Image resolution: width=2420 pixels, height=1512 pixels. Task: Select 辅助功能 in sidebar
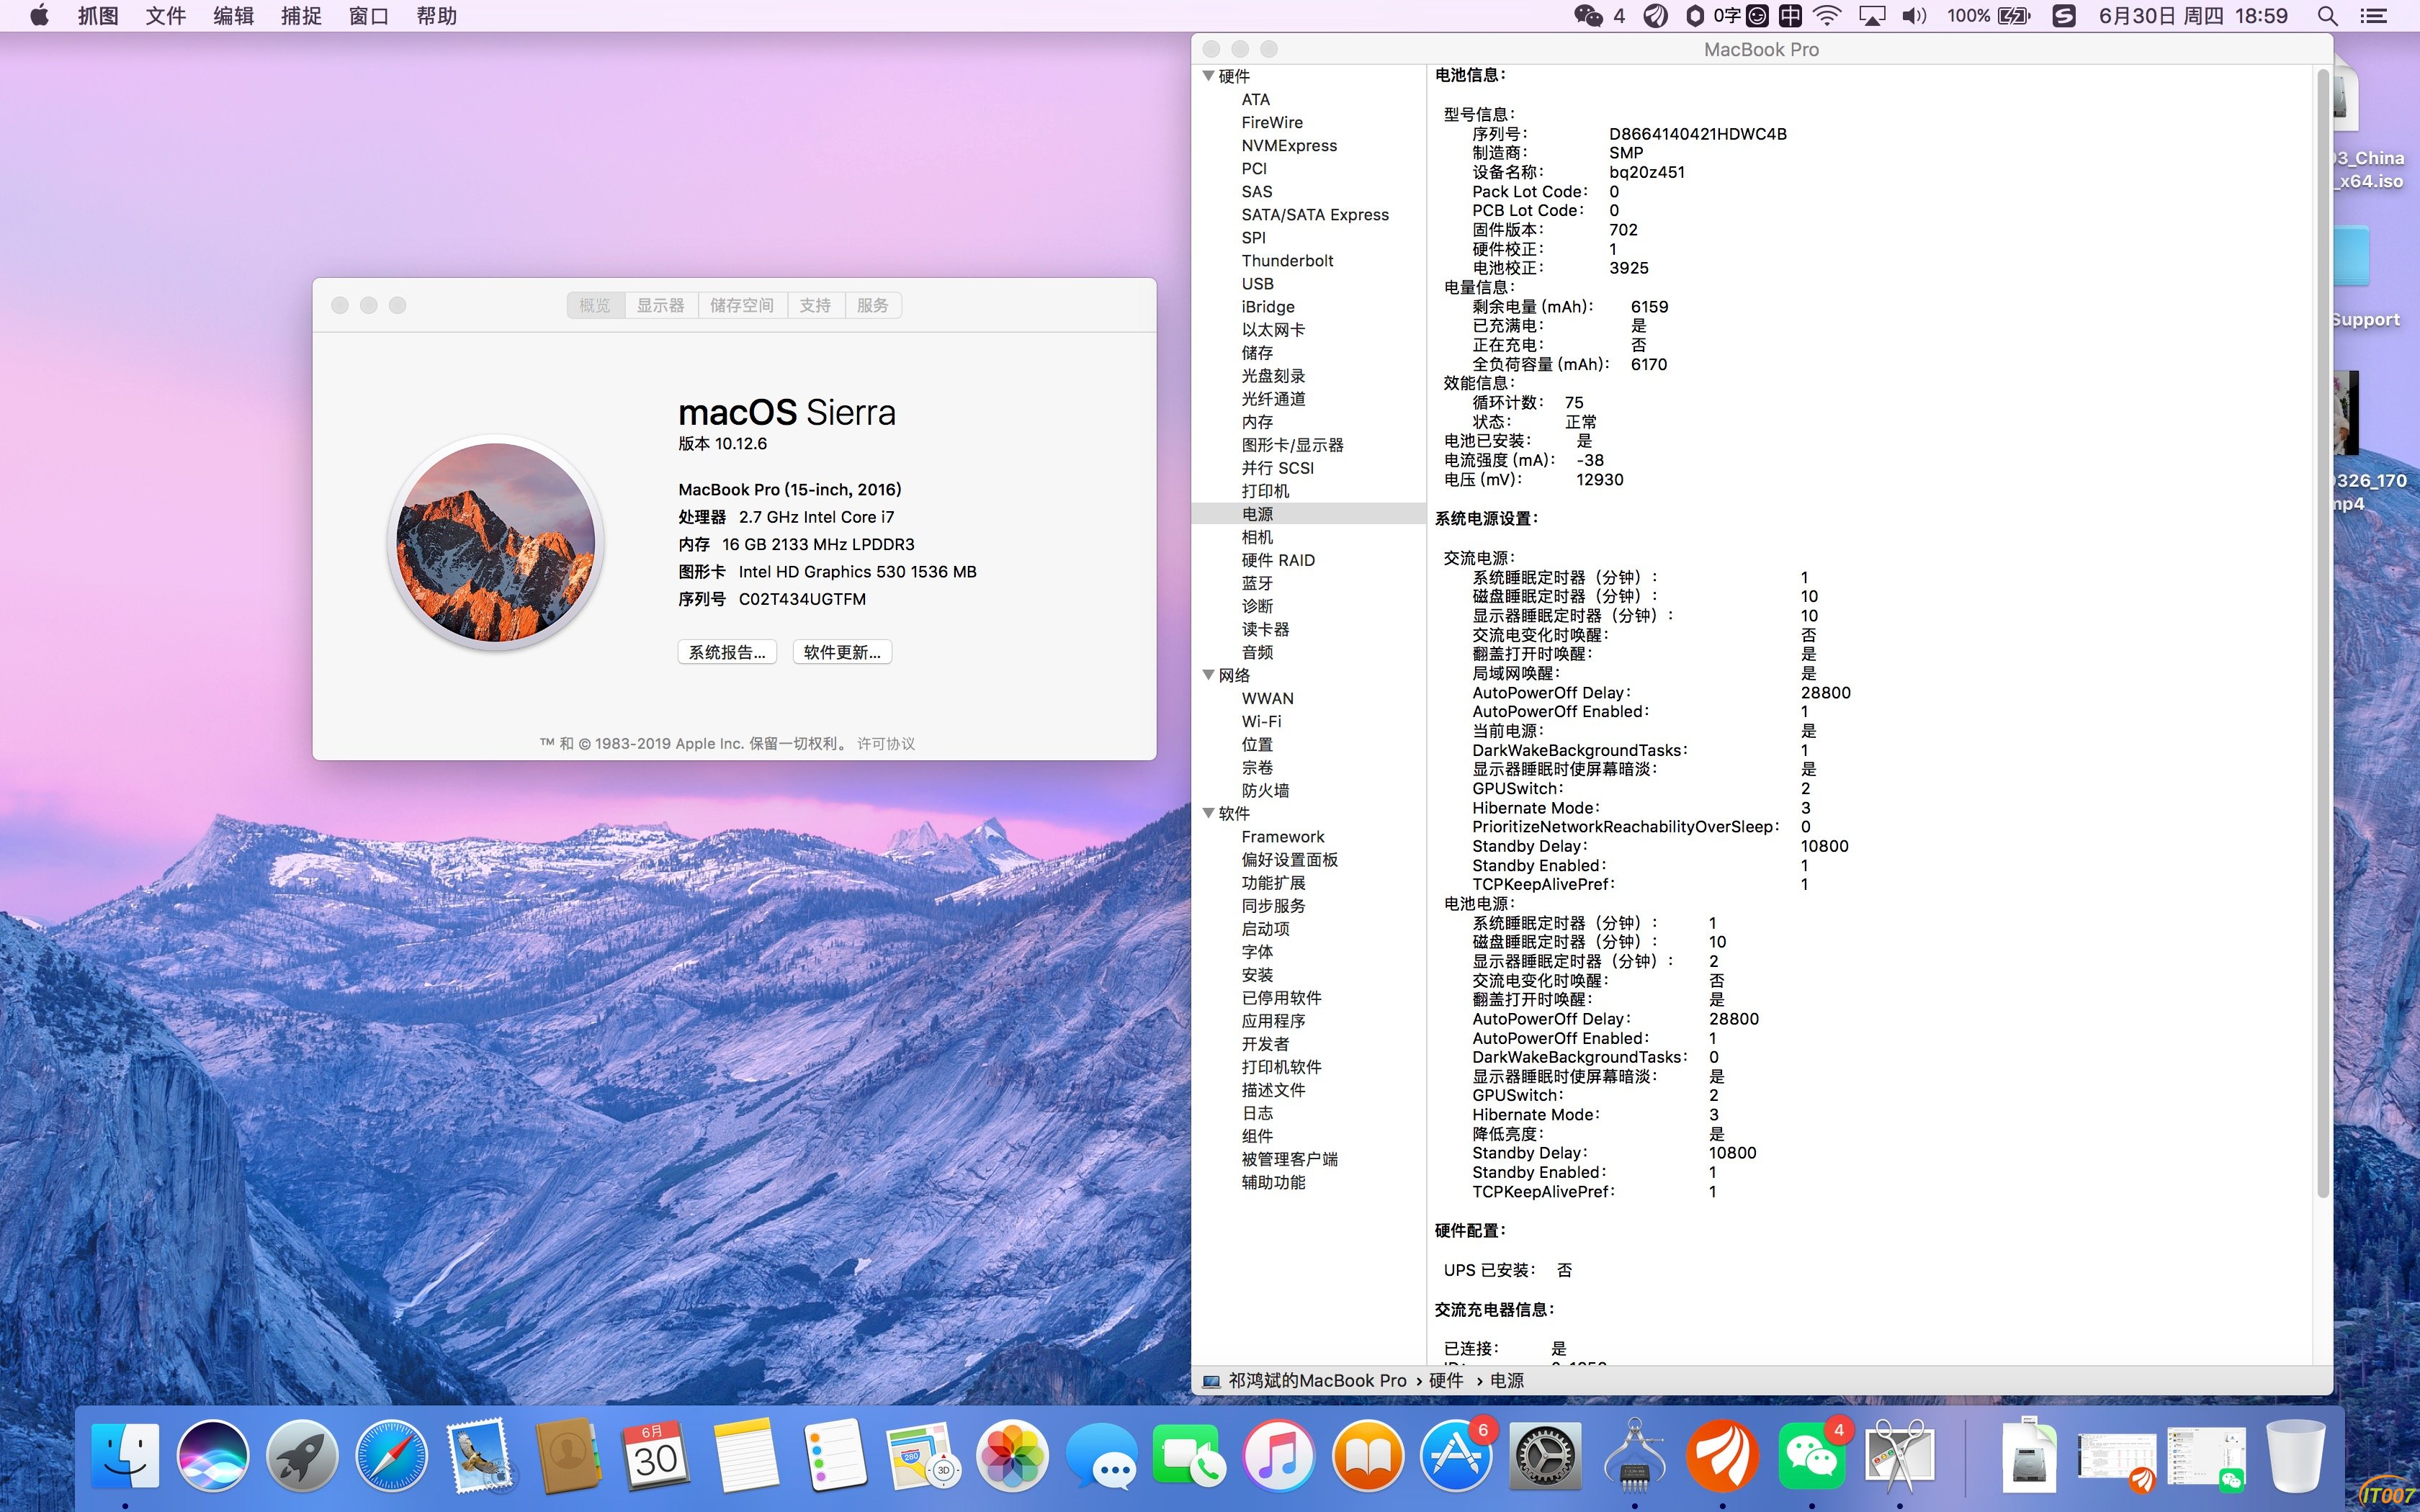pyautogui.click(x=1273, y=1182)
